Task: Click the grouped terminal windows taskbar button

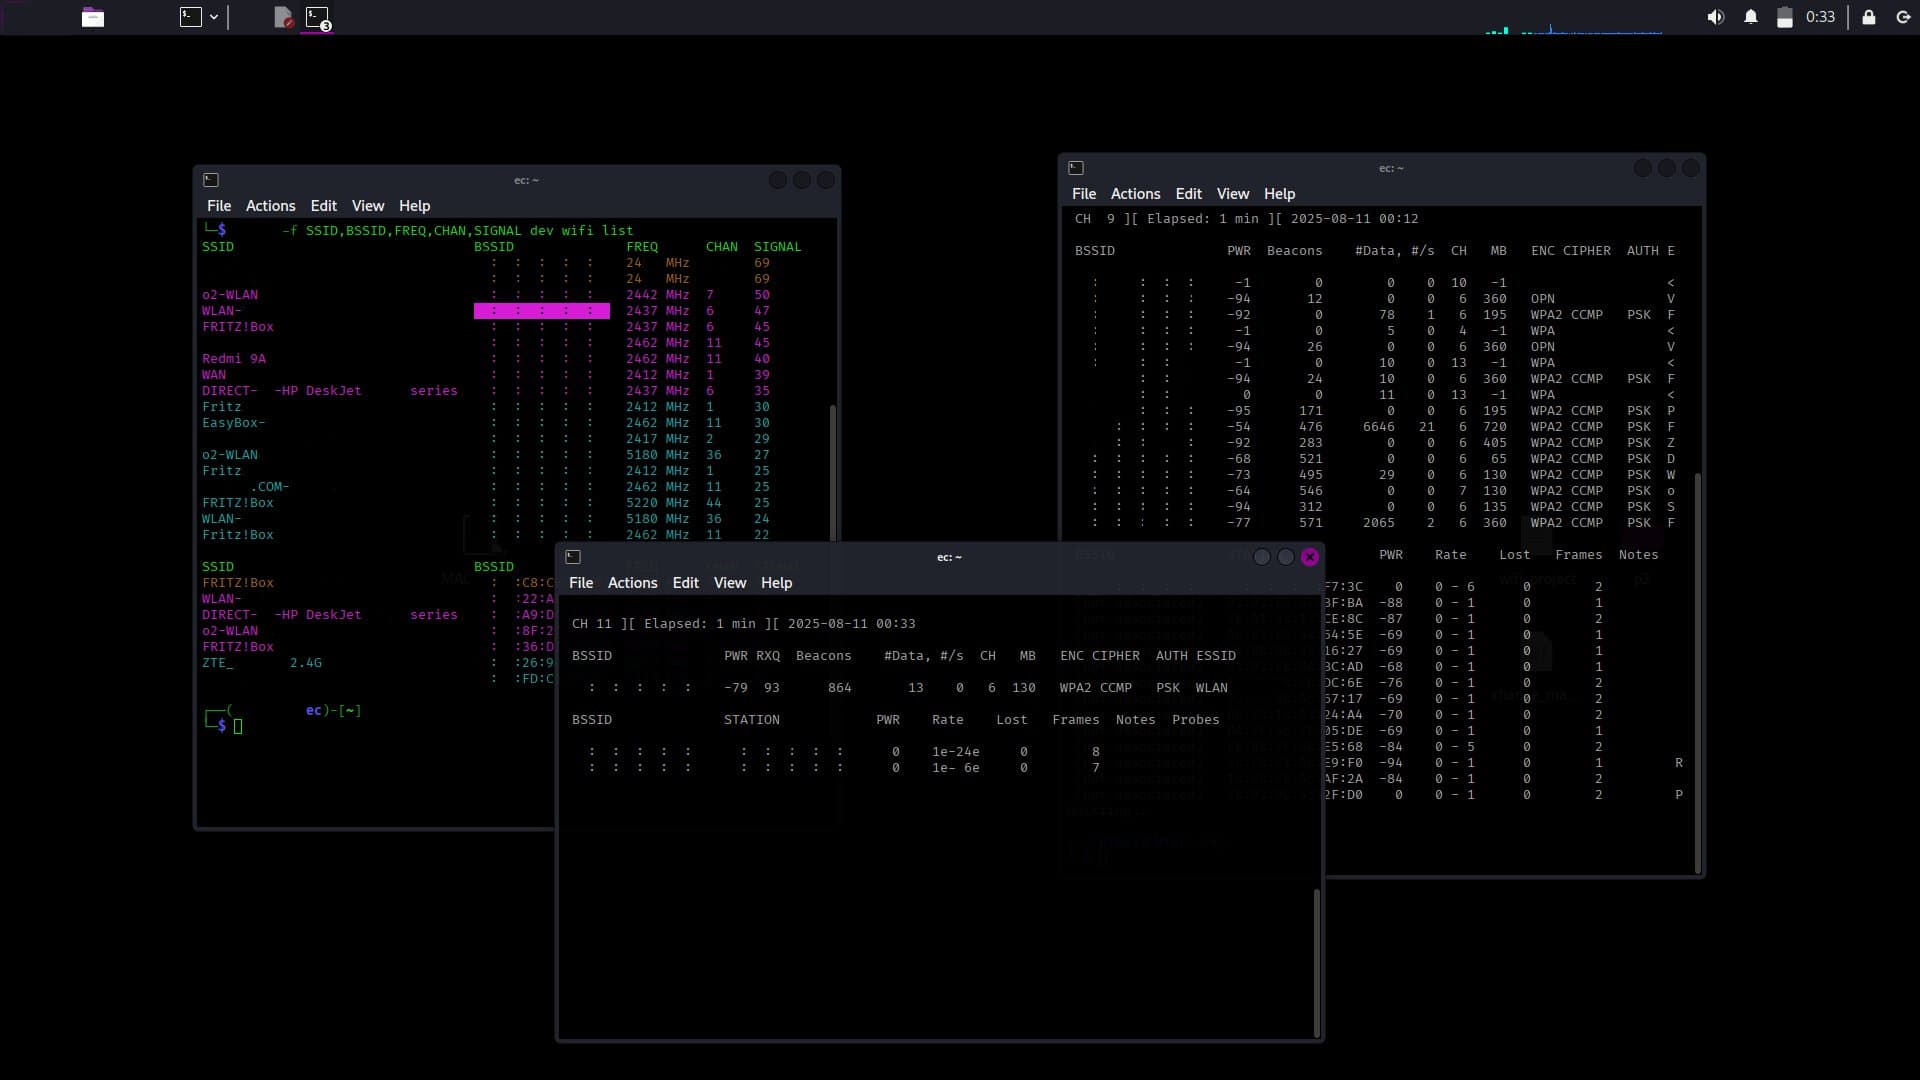Action: (317, 17)
